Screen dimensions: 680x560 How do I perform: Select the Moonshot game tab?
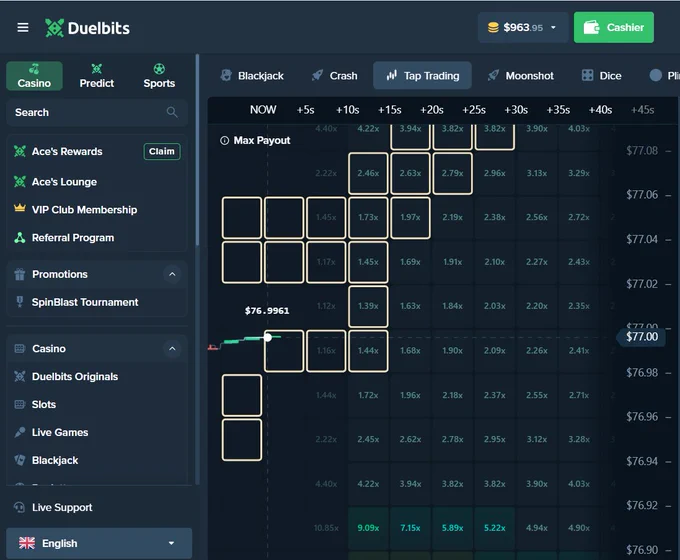coord(521,76)
